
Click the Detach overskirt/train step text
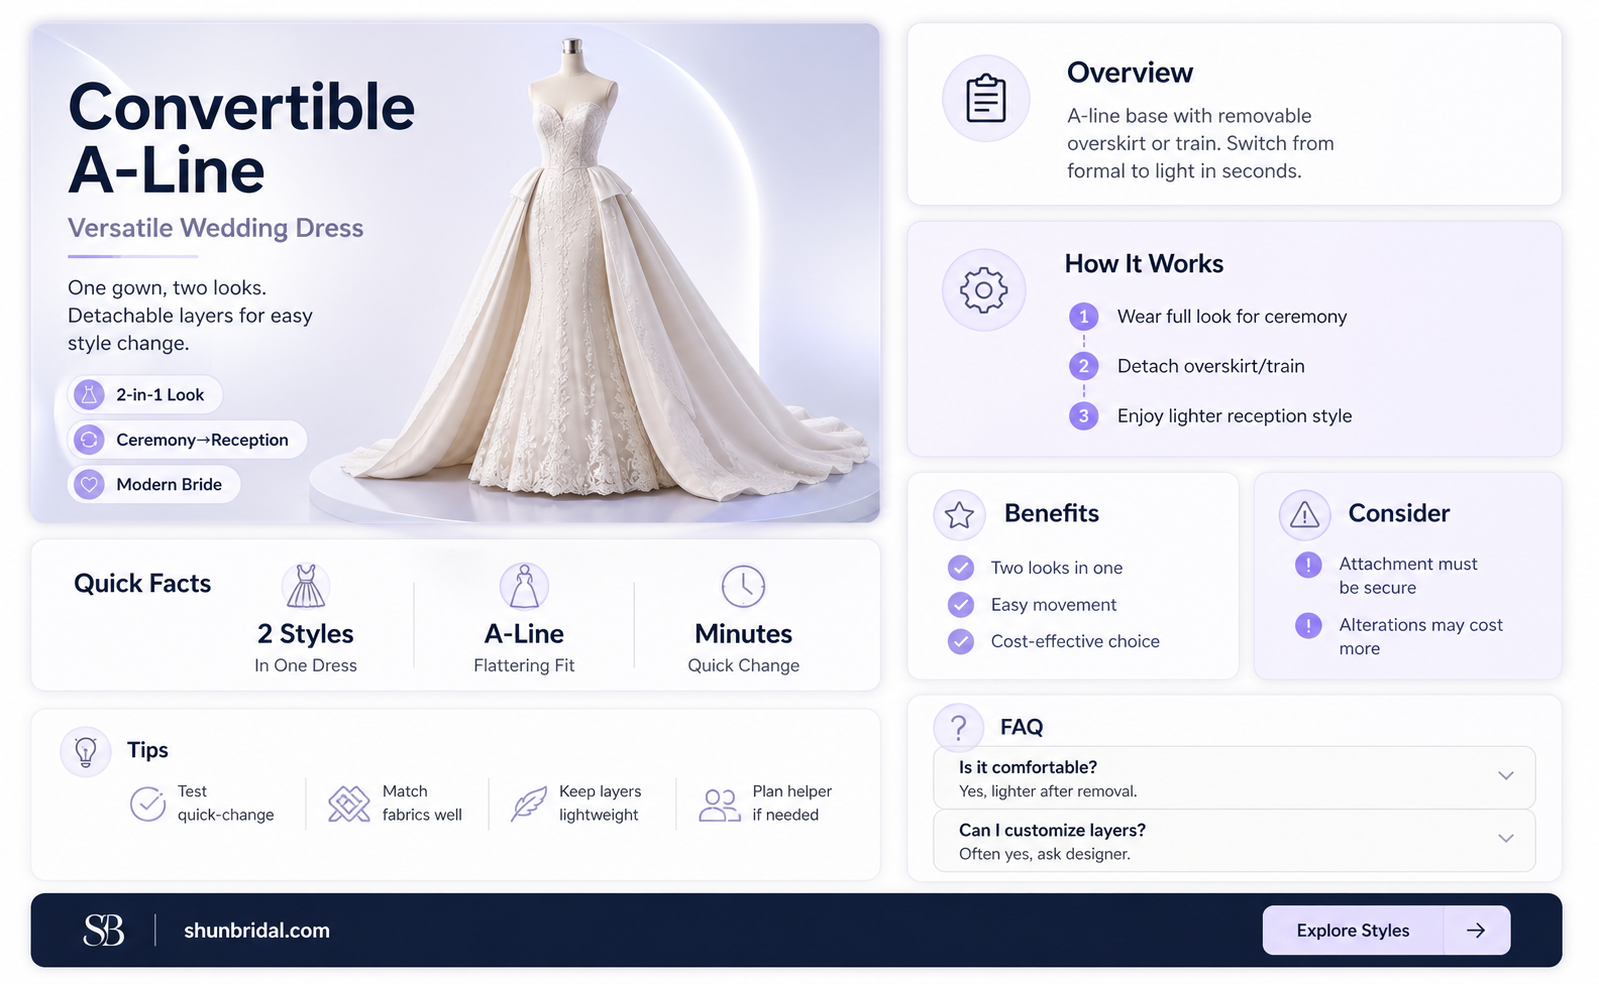[1211, 366]
